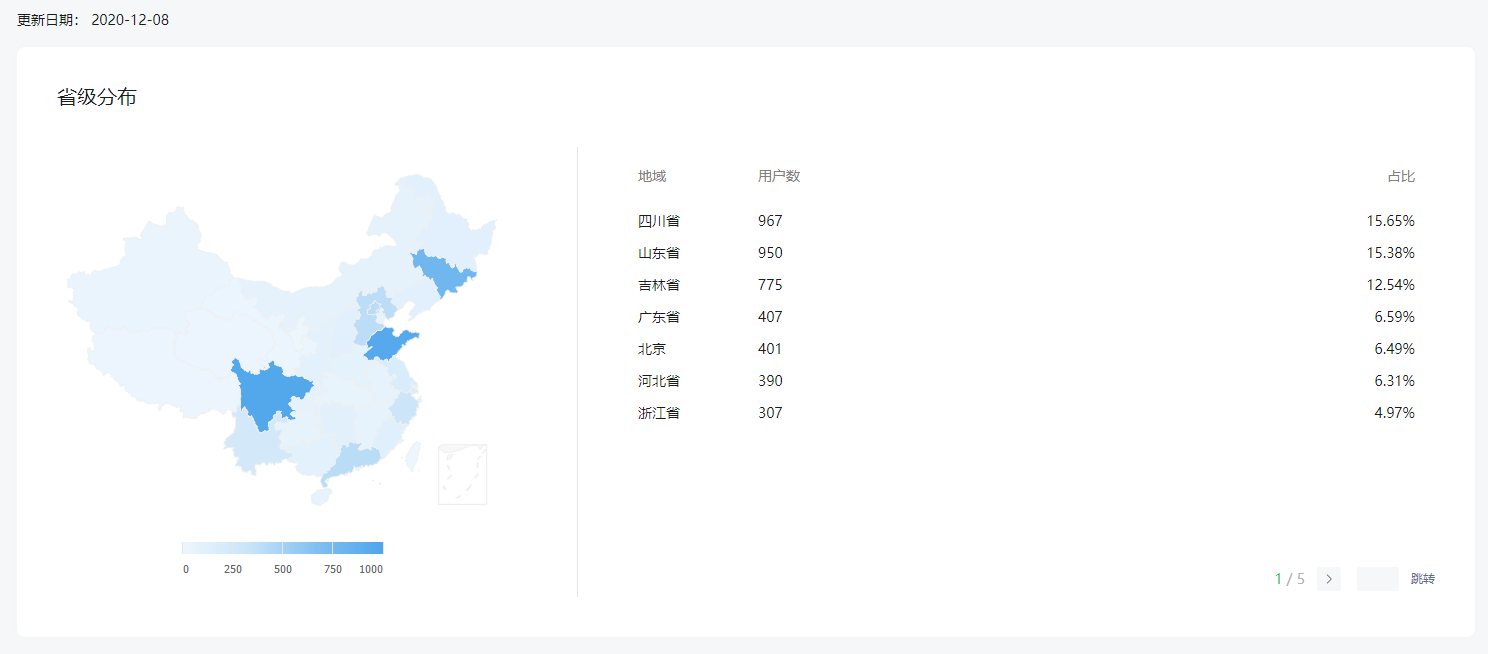Select Zhejiang province on the map
The width and height of the screenshot is (1488, 654).
click(405, 407)
